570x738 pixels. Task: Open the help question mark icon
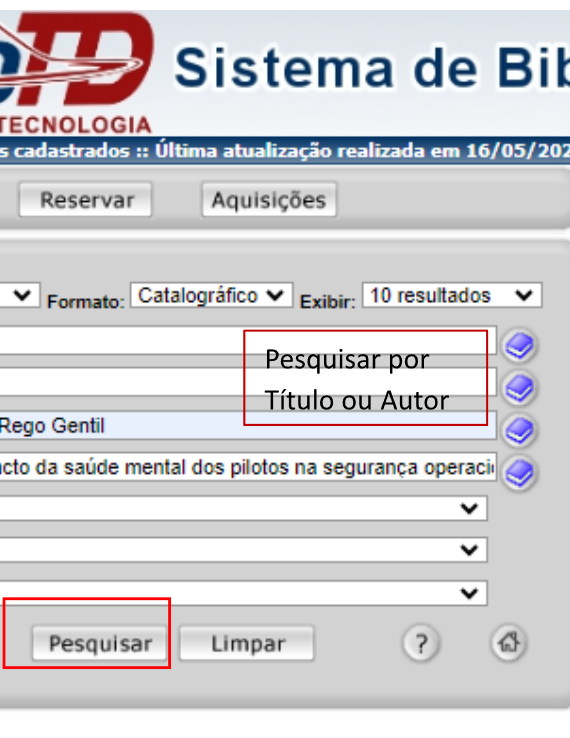click(x=421, y=643)
